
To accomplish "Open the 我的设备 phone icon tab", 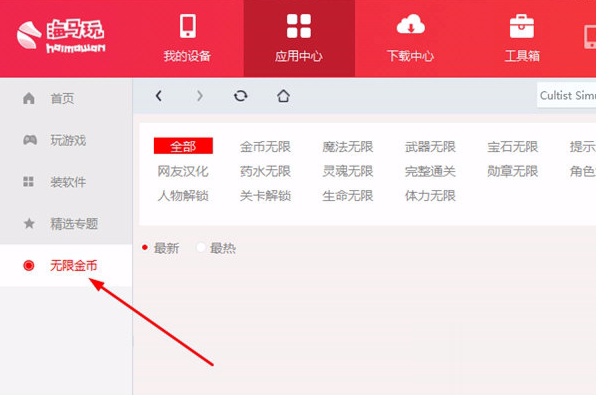I will tap(187, 38).
